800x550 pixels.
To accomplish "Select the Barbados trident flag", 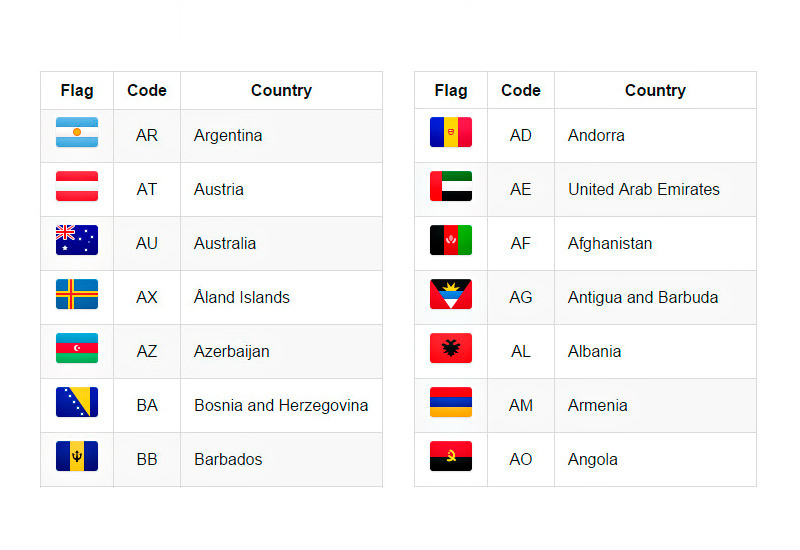I will [77, 456].
